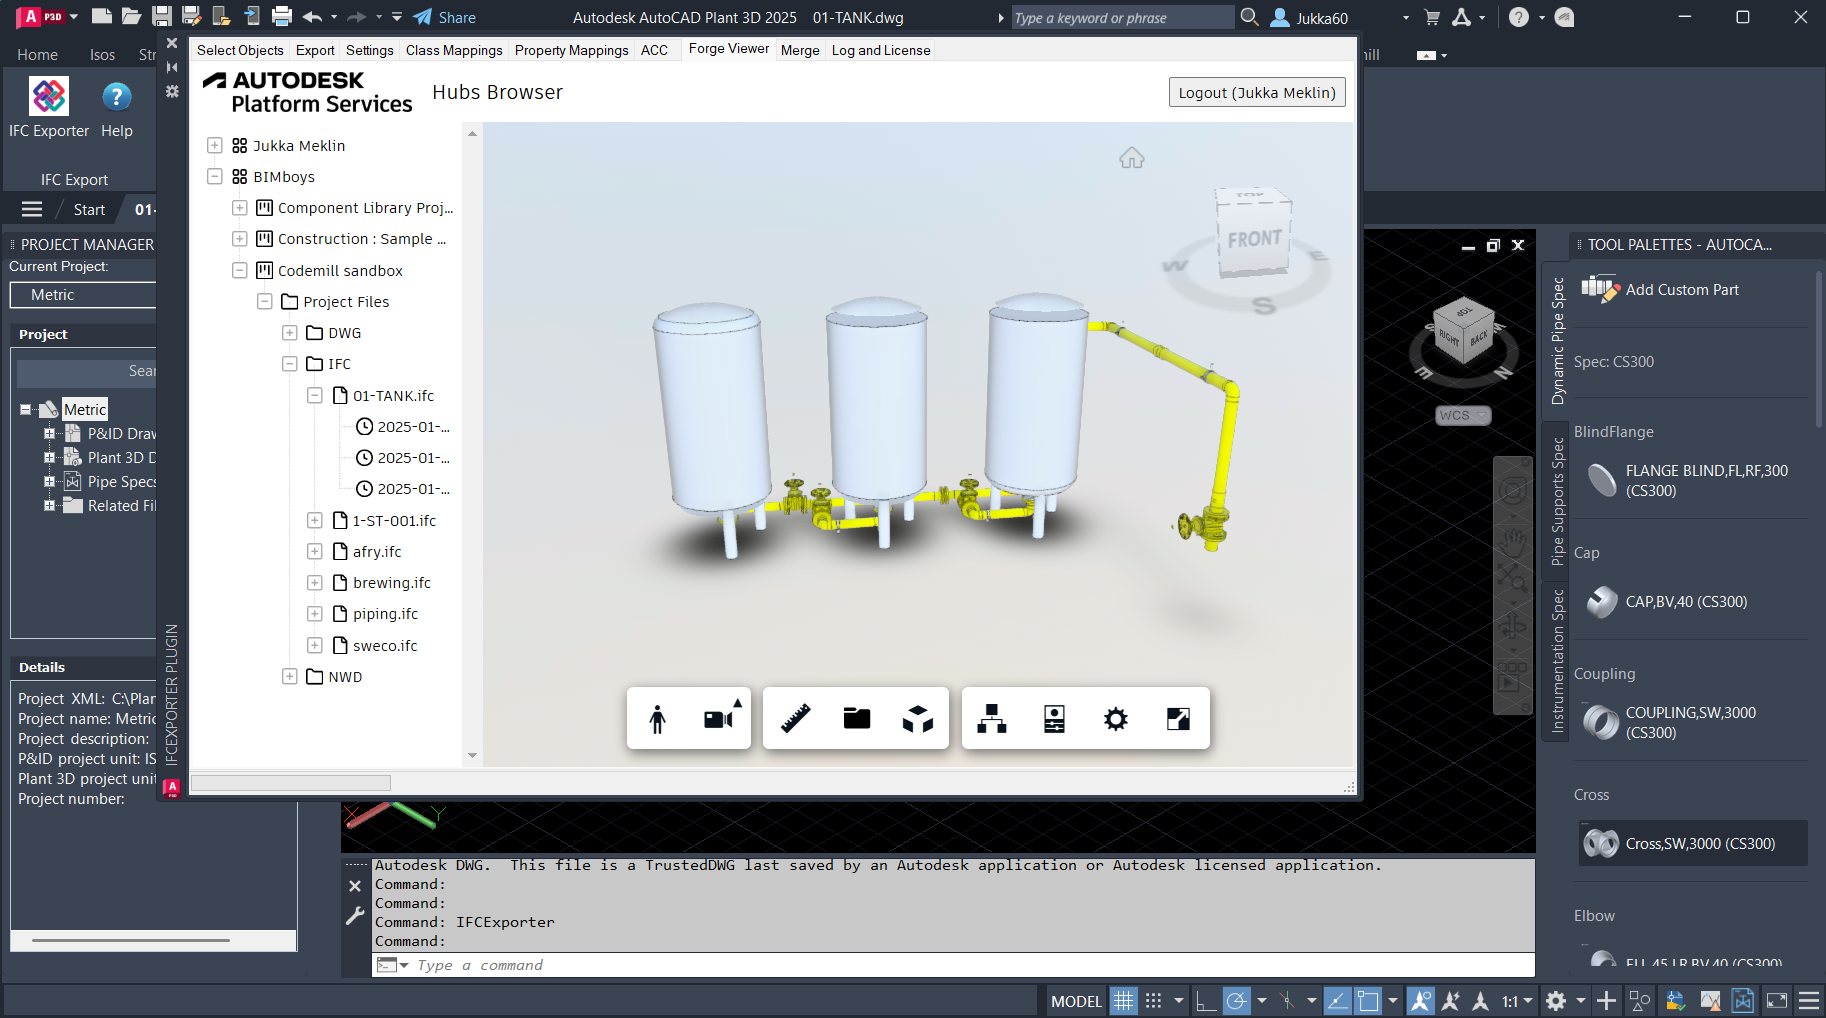Toggle Ortho mode in status bar

[x=1206, y=1001]
